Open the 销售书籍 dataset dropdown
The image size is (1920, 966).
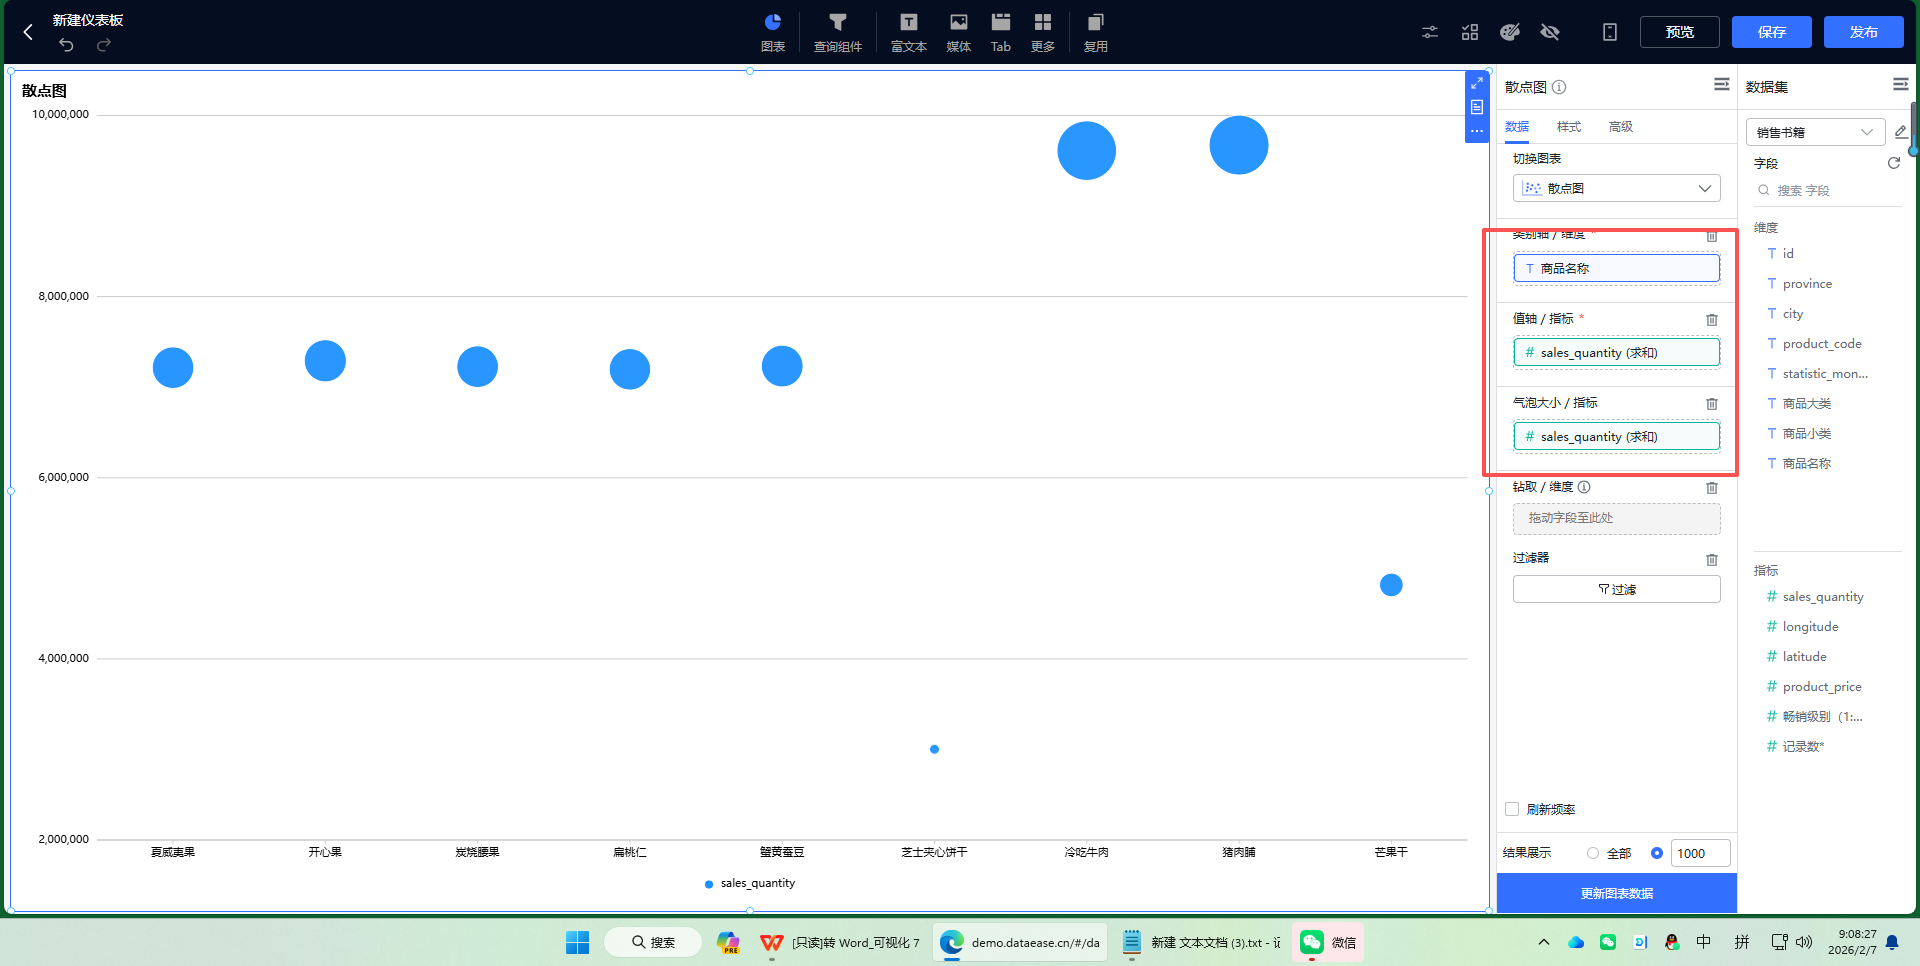1815,132
